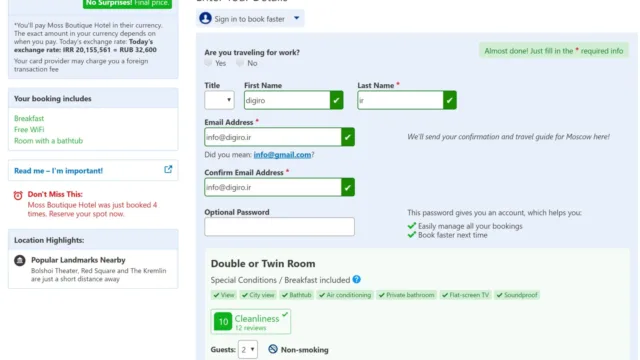Click the Free WiFi booking inclusion
Screen dimensions: 640x360
click(x=29, y=129)
